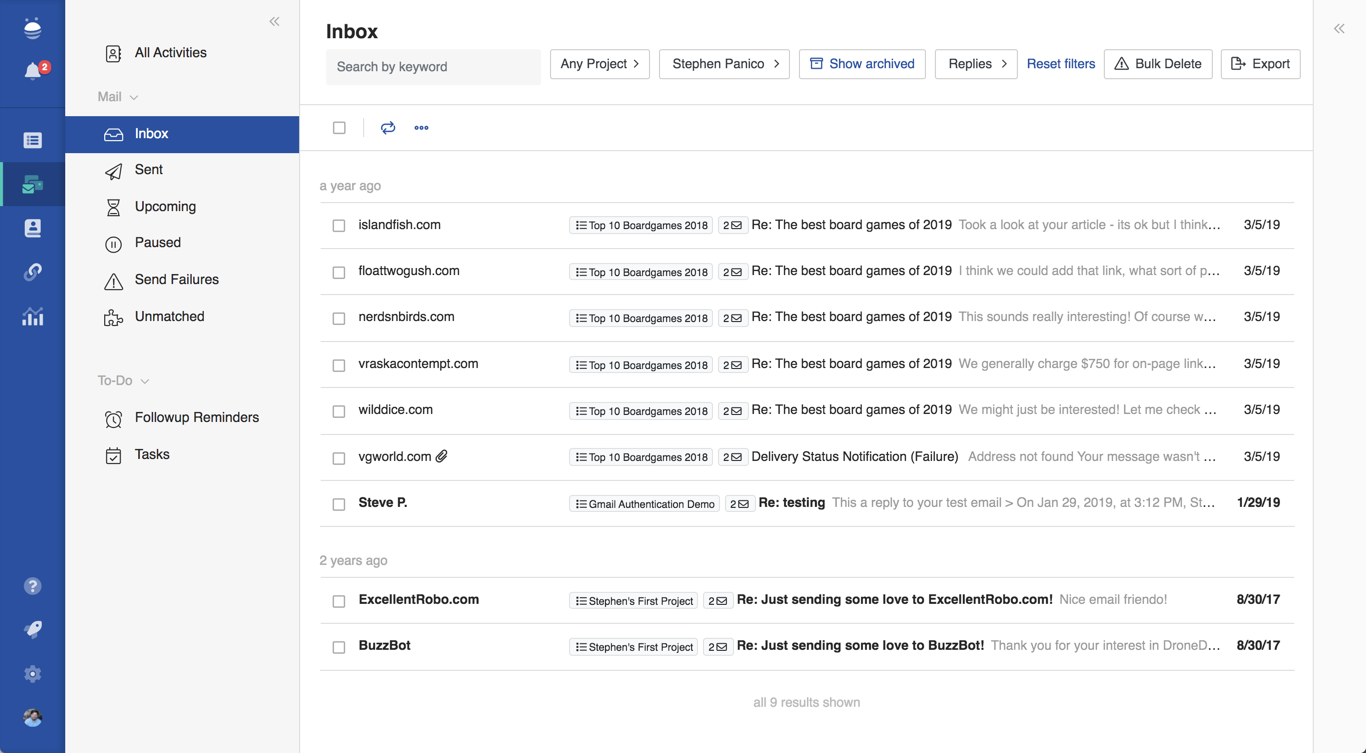Collapse the left navigation panel arrows
The width and height of the screenshot is (1366, 753).
tap(274, 21)
